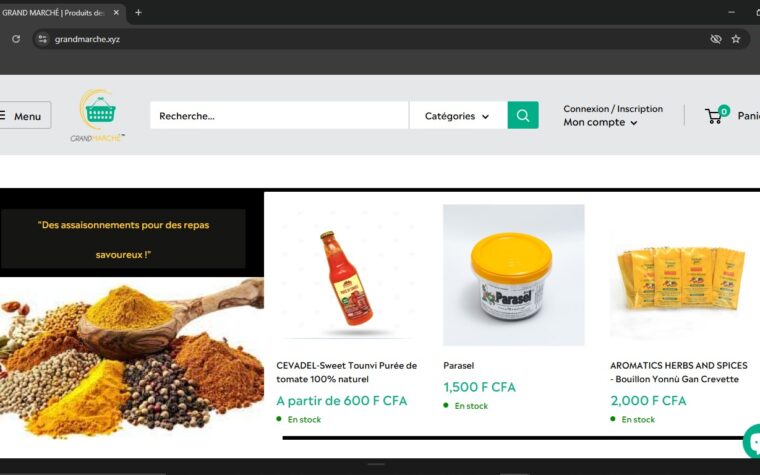Toggle the crossed-eye tracking protection icon

tap(715, 39)
